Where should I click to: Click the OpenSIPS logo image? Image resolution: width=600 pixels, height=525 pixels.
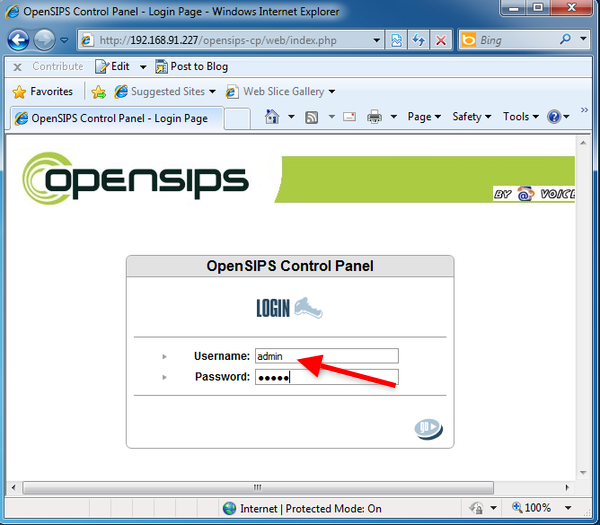(x=135, y=178)
